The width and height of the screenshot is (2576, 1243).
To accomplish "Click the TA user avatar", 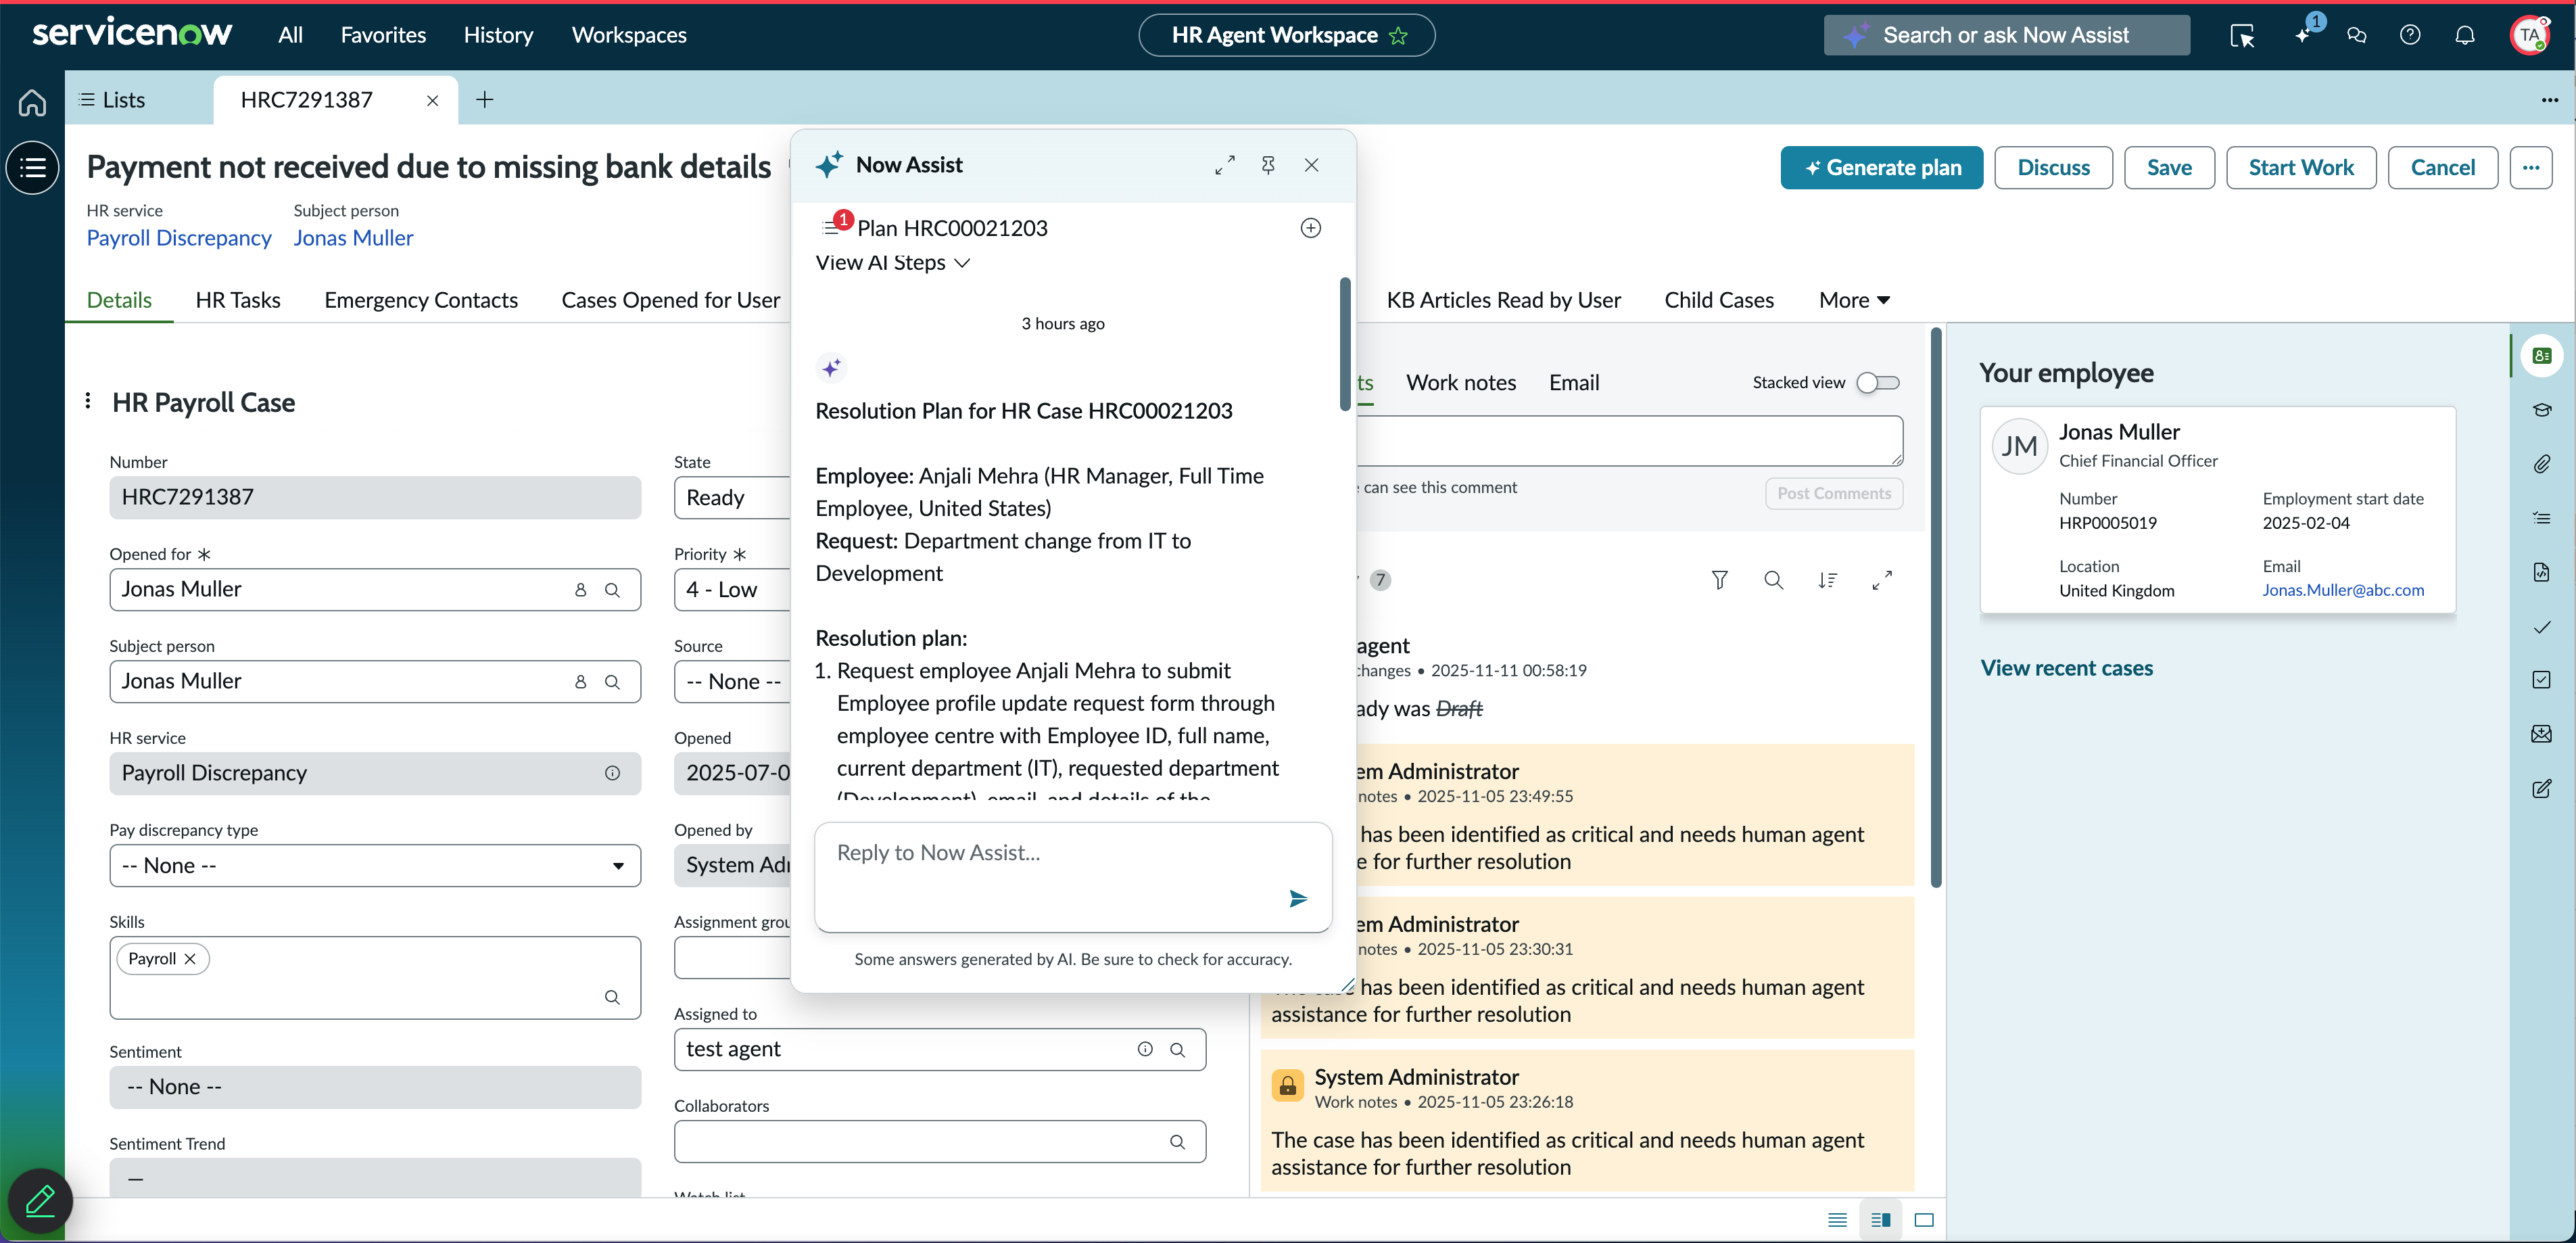I will point(2530,36).
